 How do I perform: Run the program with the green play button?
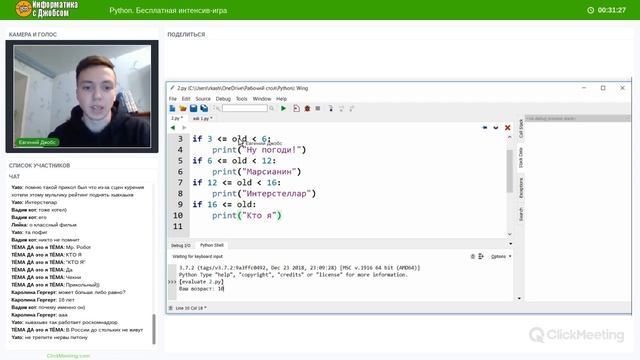283,108
